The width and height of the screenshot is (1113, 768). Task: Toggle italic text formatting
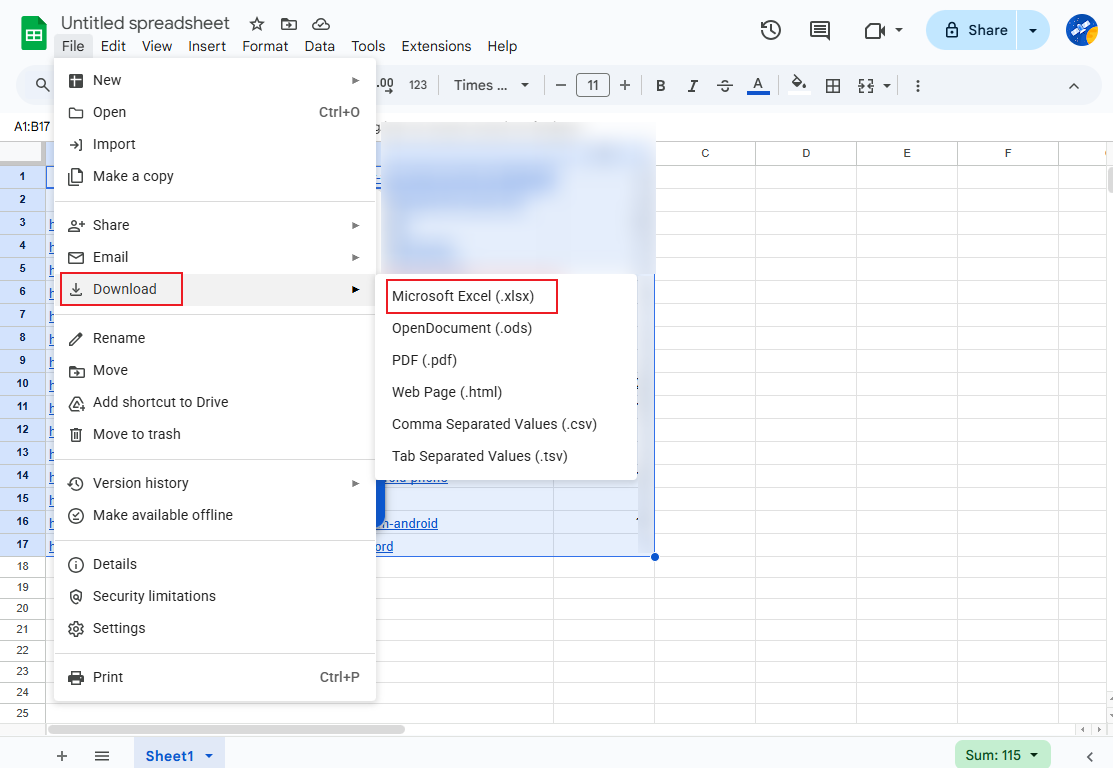693,85
